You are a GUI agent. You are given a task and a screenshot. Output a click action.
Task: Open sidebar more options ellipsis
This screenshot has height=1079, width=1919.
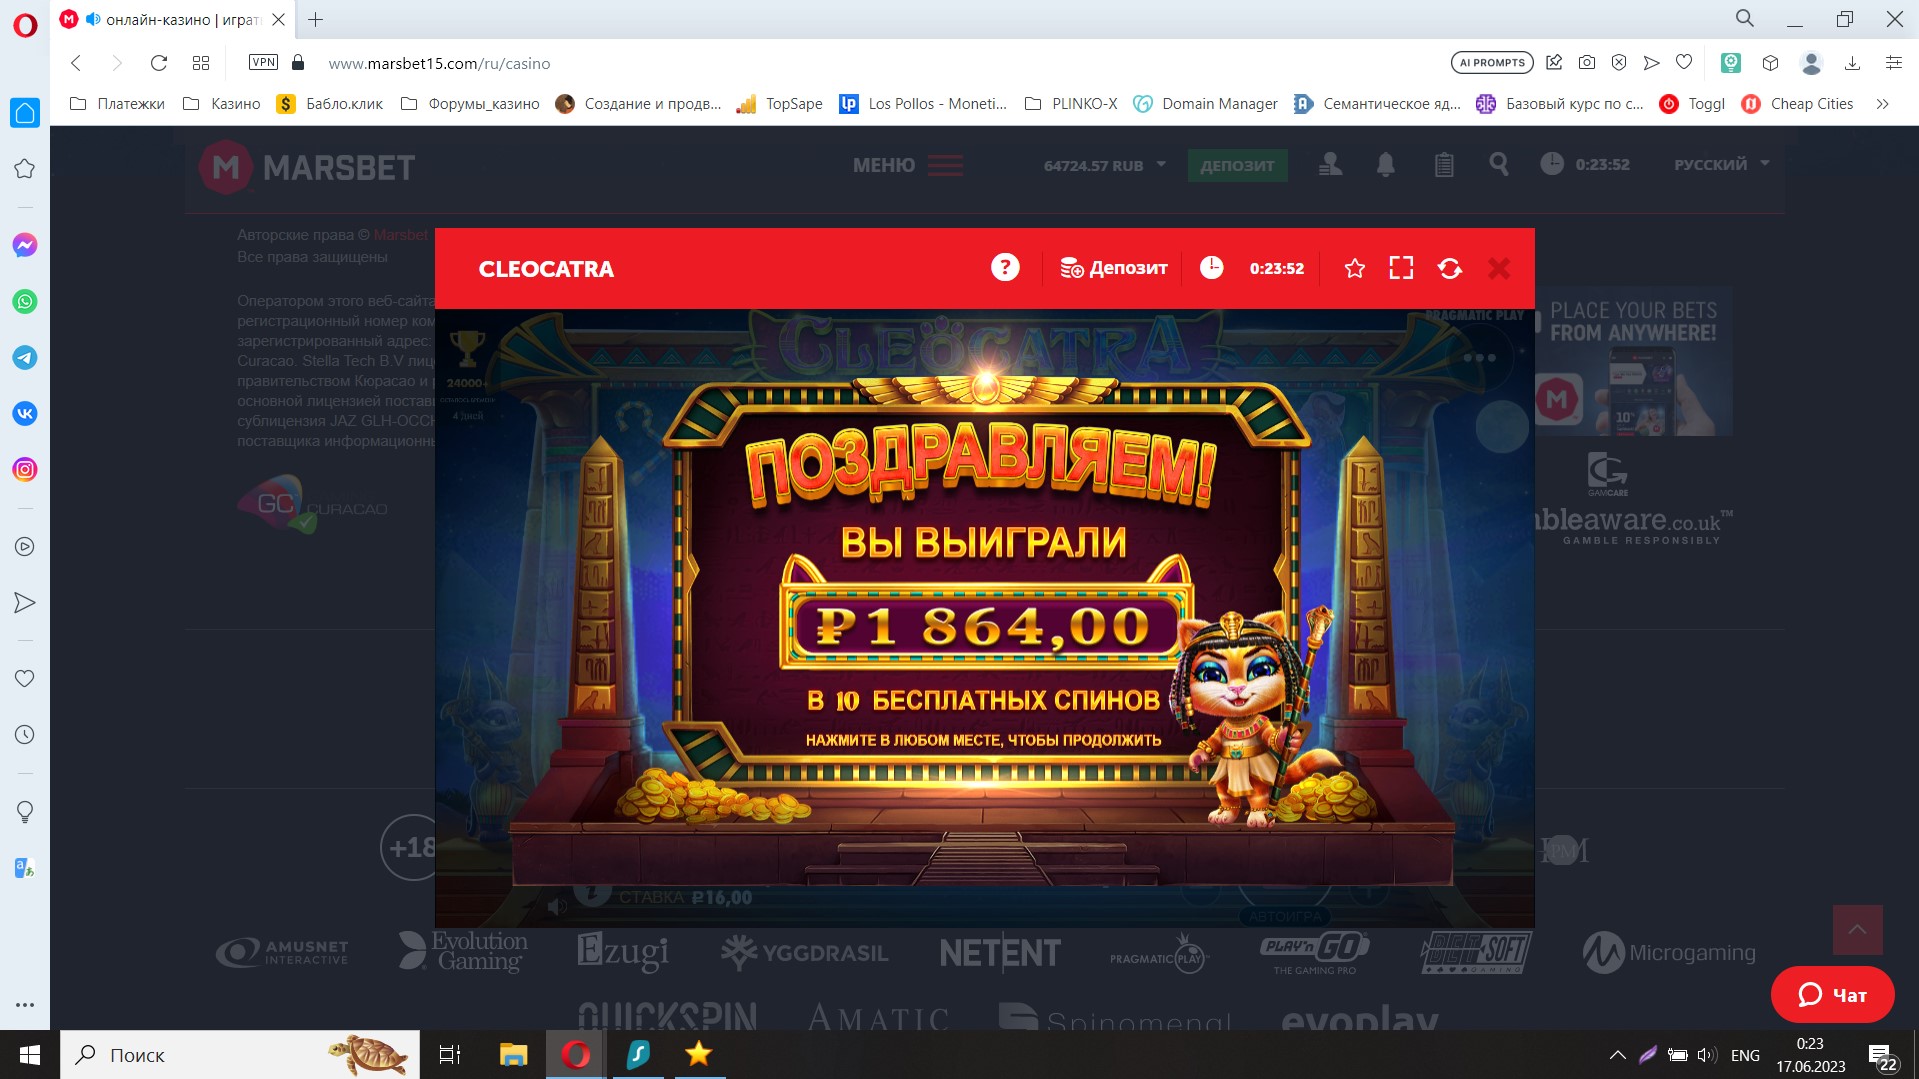click(25, 1004)
